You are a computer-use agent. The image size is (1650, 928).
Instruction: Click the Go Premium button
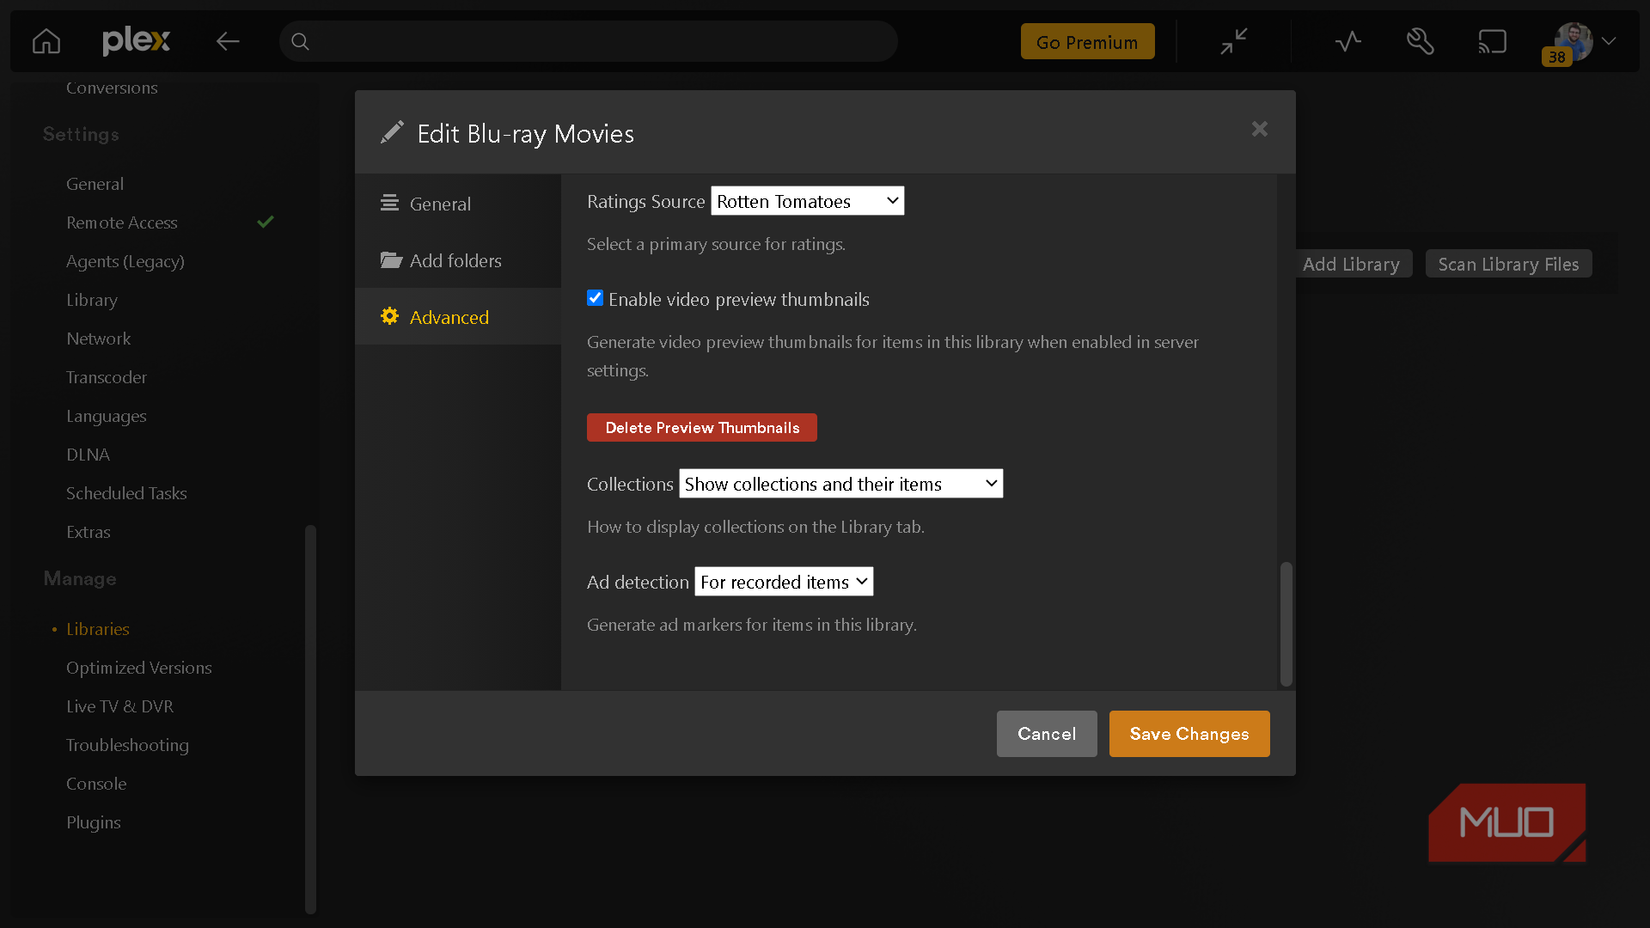(x=1087, y=42)
